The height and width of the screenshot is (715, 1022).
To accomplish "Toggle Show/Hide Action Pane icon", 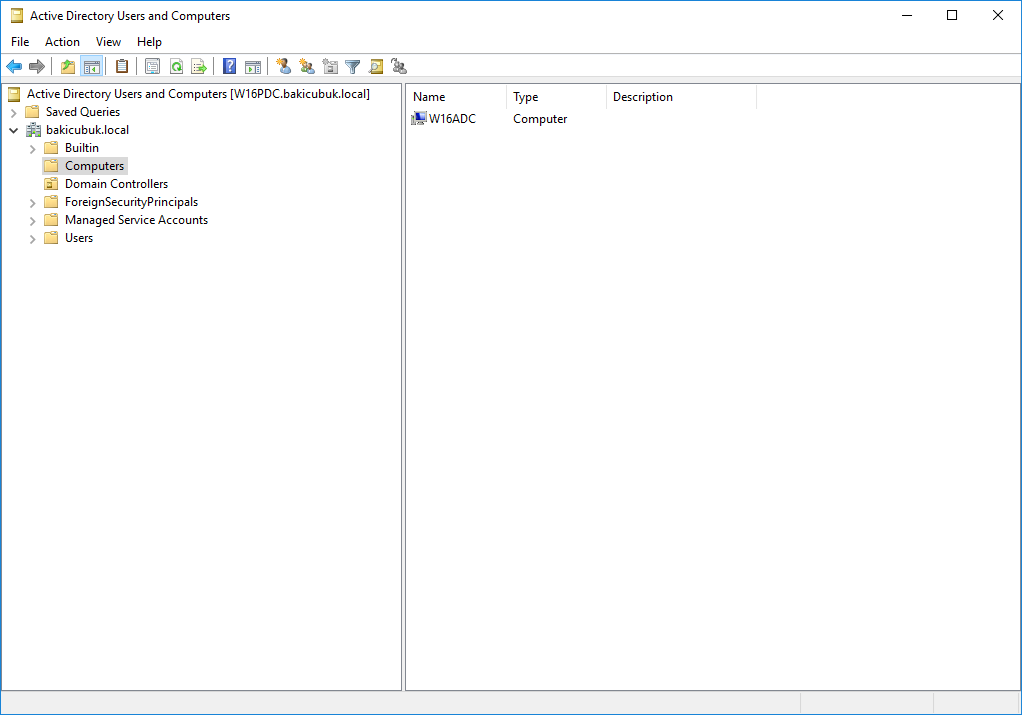I will 253,66.
